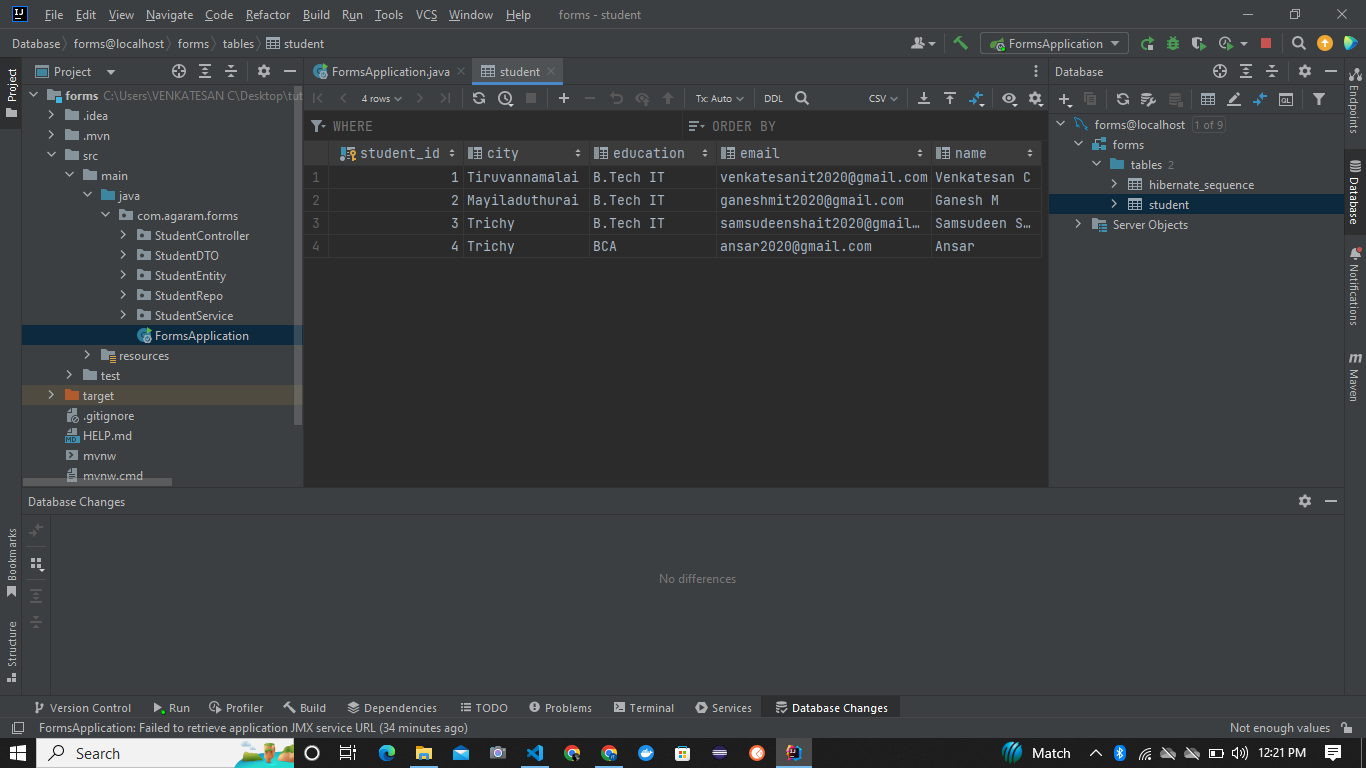This screenshot has height=768, width=1366.
Task: Click the export data download icon
Action: (924, 98)
